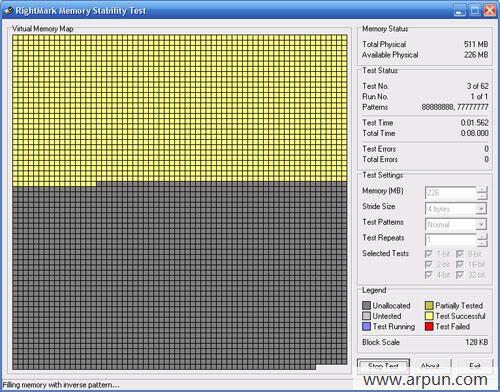Image resolution: width=500 pixels, height=392 pixels.
Task: Click the Test Failed red swatch
Action: pyautogui.click(x=429, y=326)
